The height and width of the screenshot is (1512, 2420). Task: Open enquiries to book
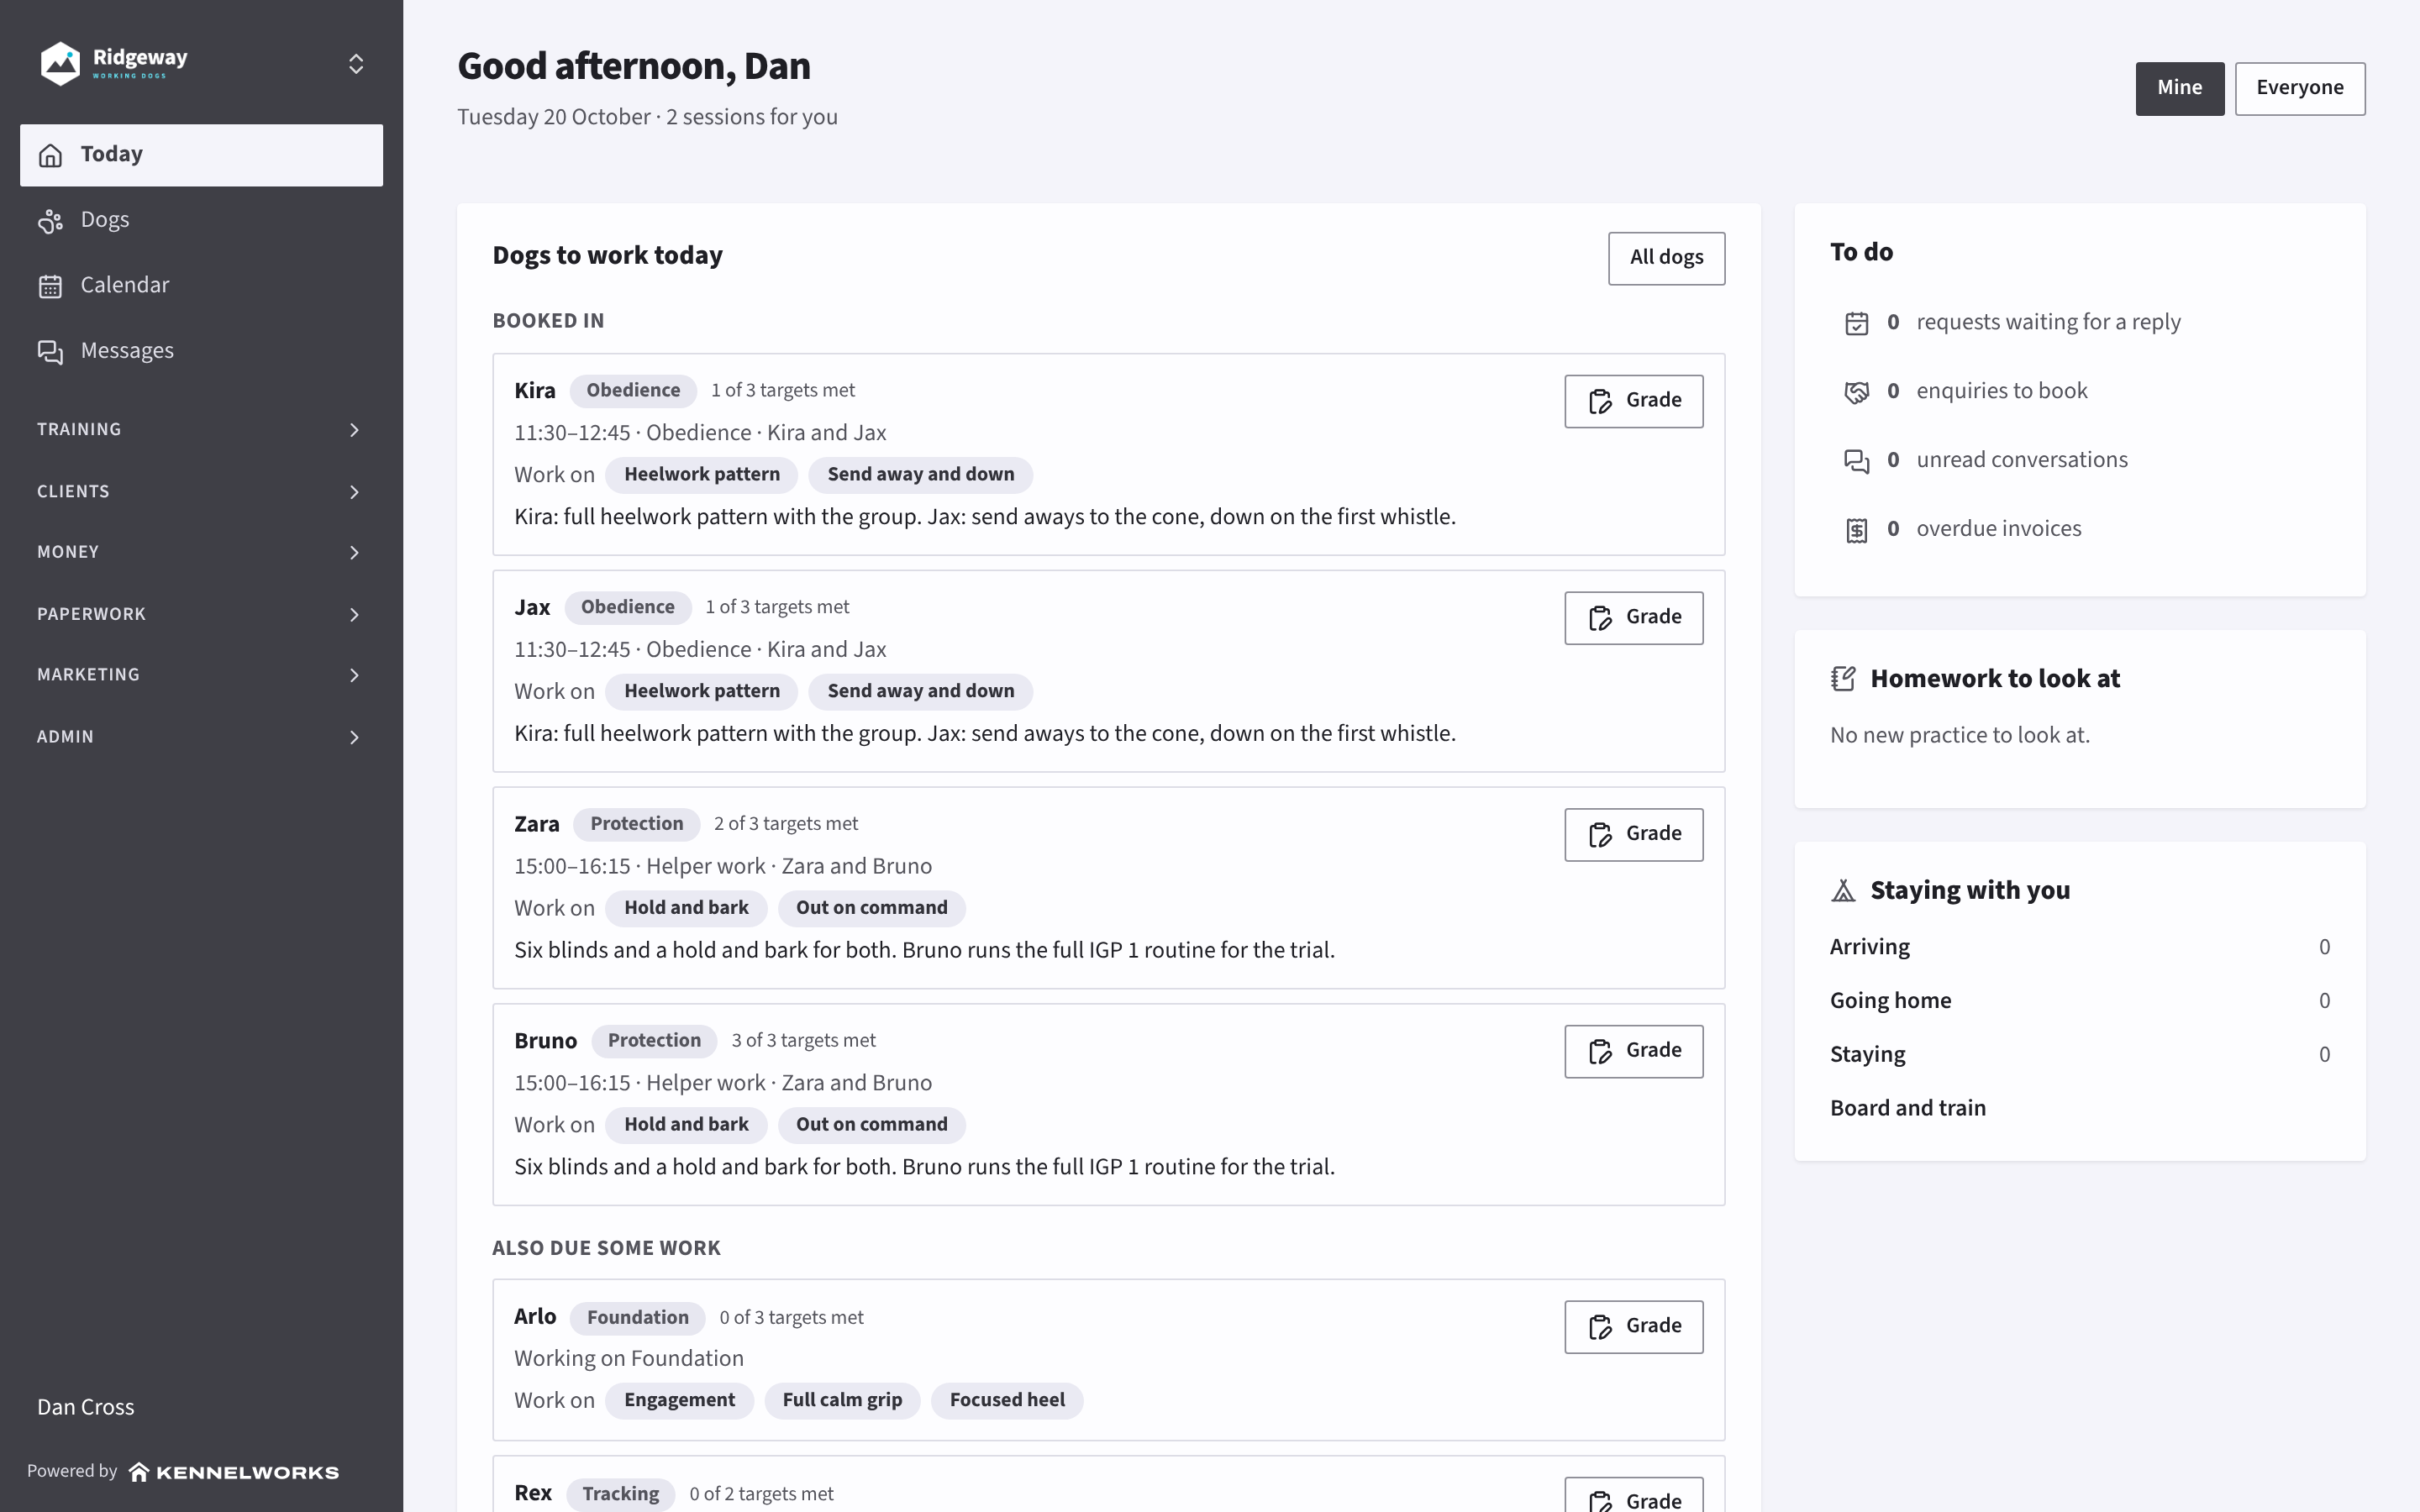(x=2080, y=391)
